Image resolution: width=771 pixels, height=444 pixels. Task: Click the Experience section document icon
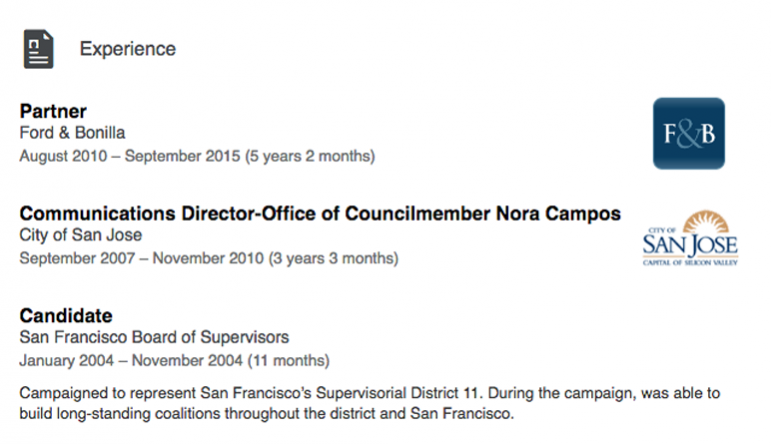[38, 49]
